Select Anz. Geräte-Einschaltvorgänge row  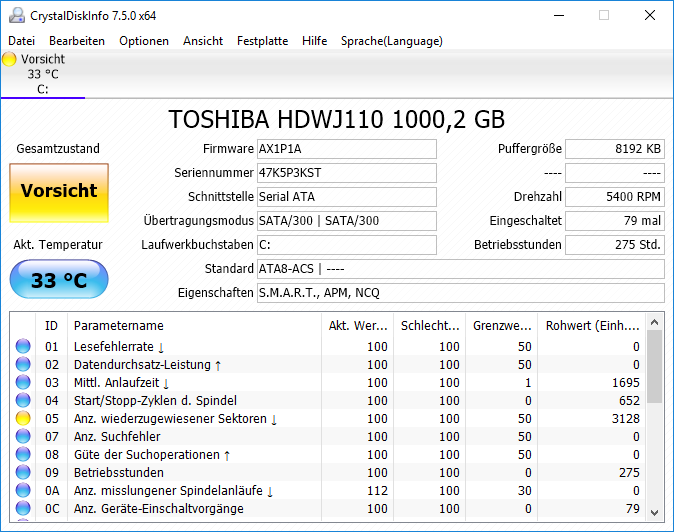click(x=328, y=509)
